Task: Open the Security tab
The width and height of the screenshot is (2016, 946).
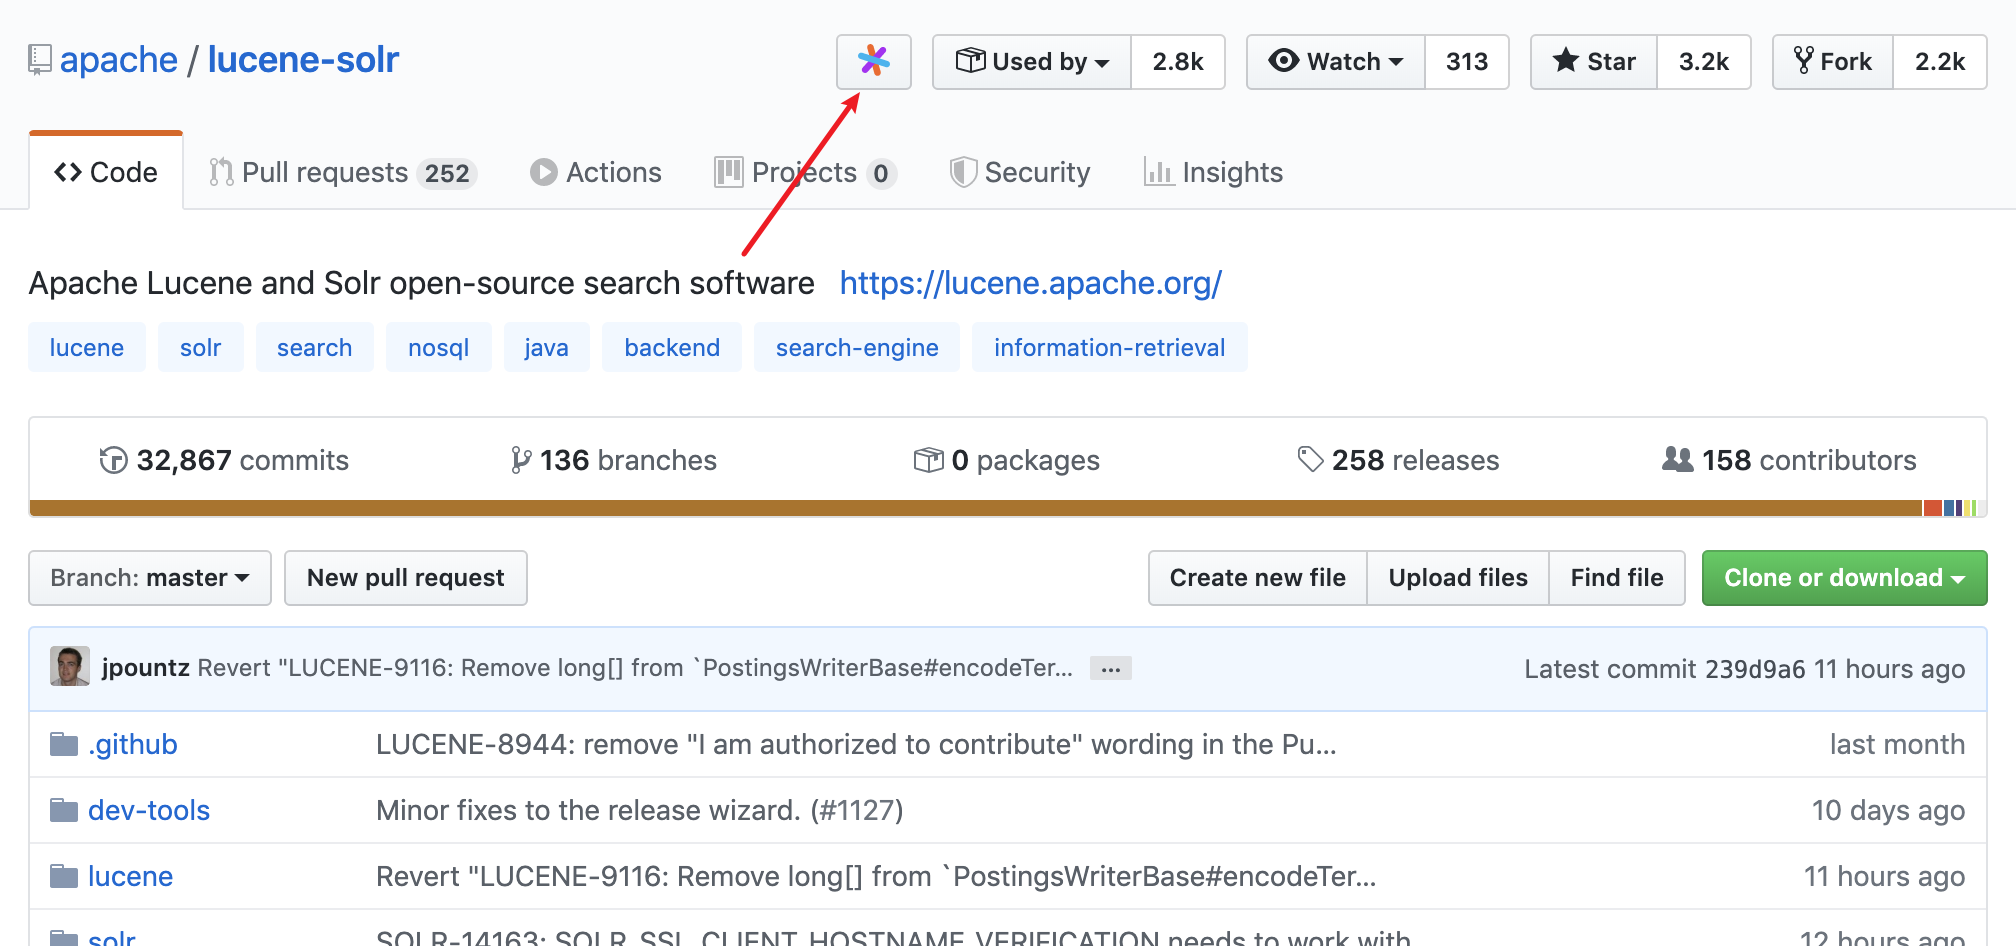Action: [x=1020, y=172]
